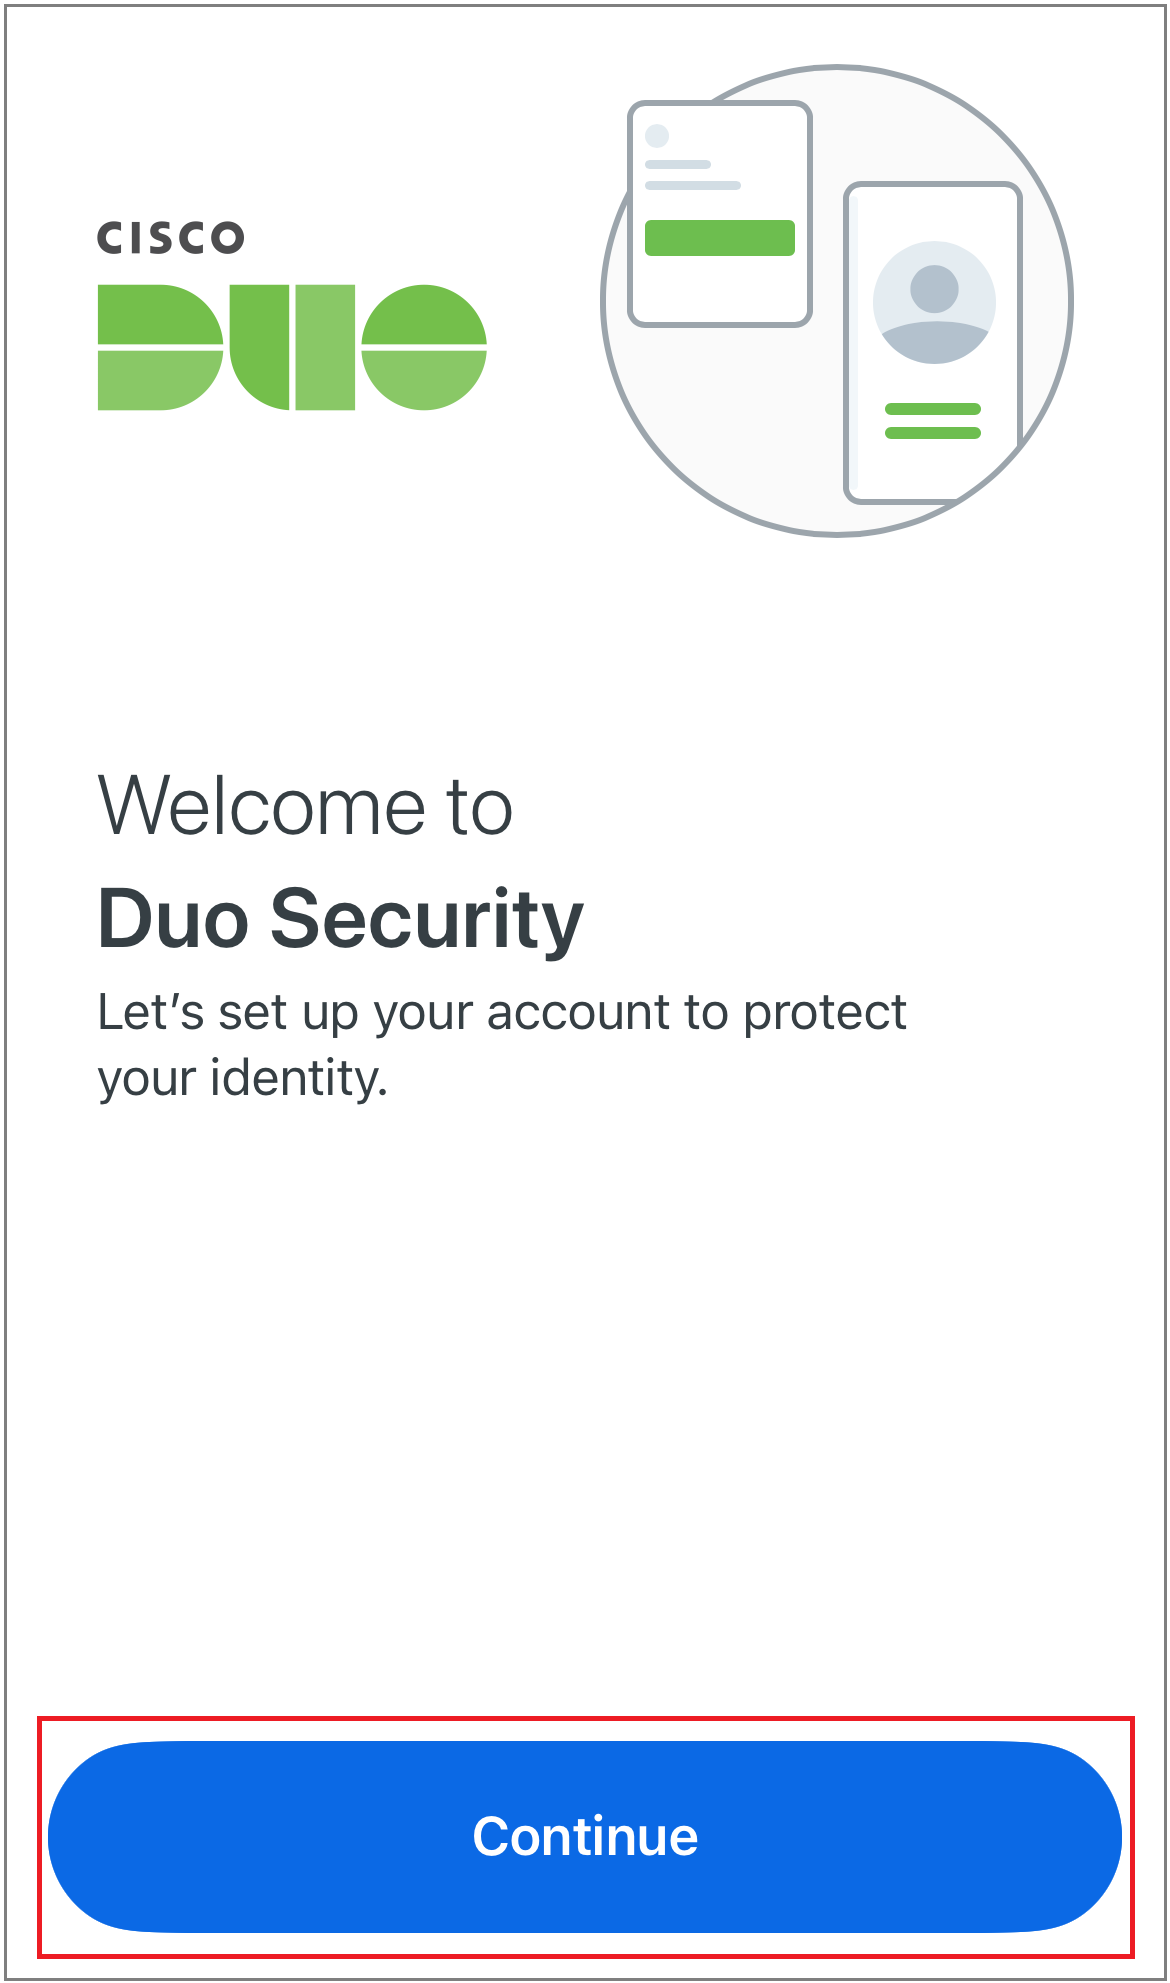This screenshot has width=1170, height=1983.
Task: Click the gray dot avatar on the left card
Action: point(658,133)
